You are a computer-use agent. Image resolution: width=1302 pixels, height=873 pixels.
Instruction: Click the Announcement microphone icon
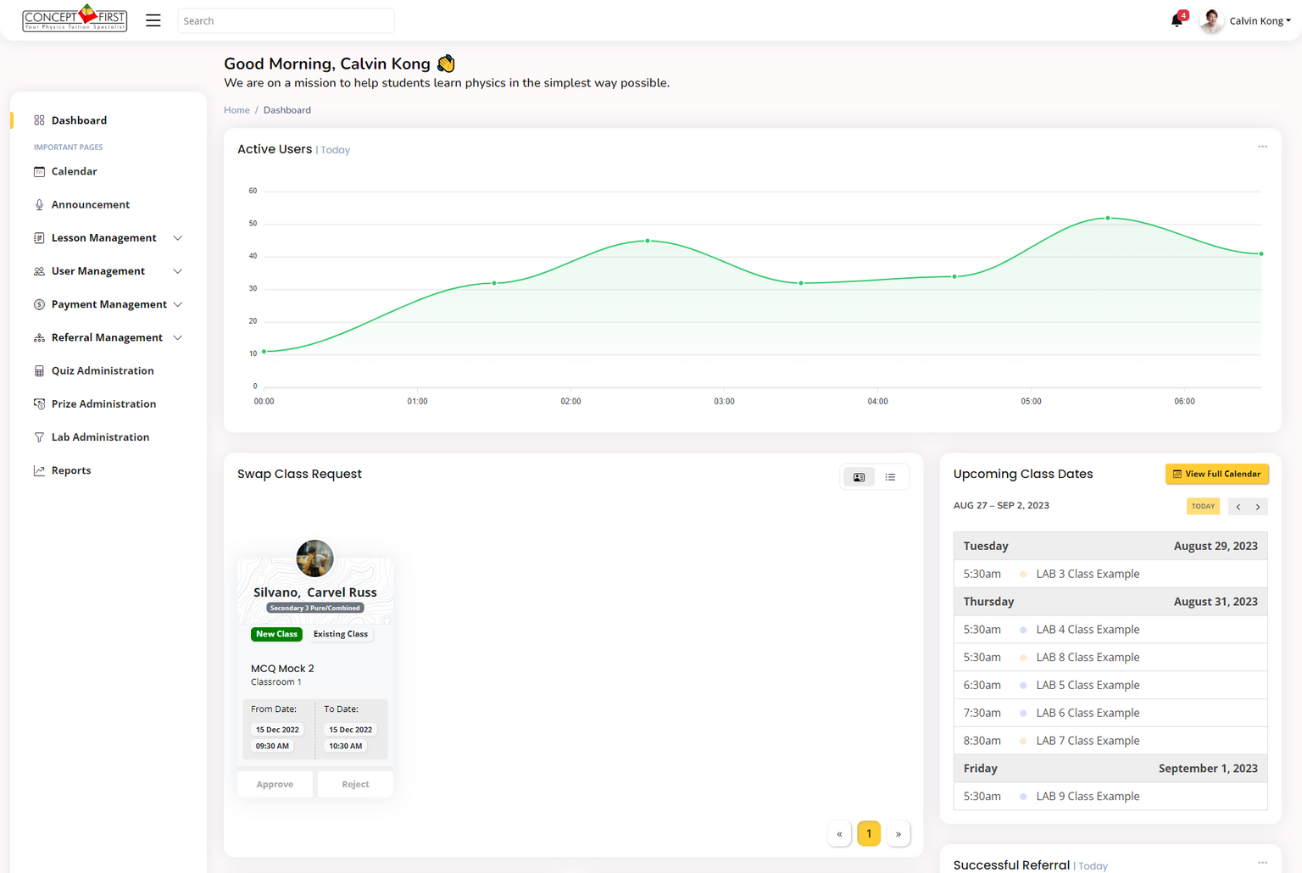(39, 204)
